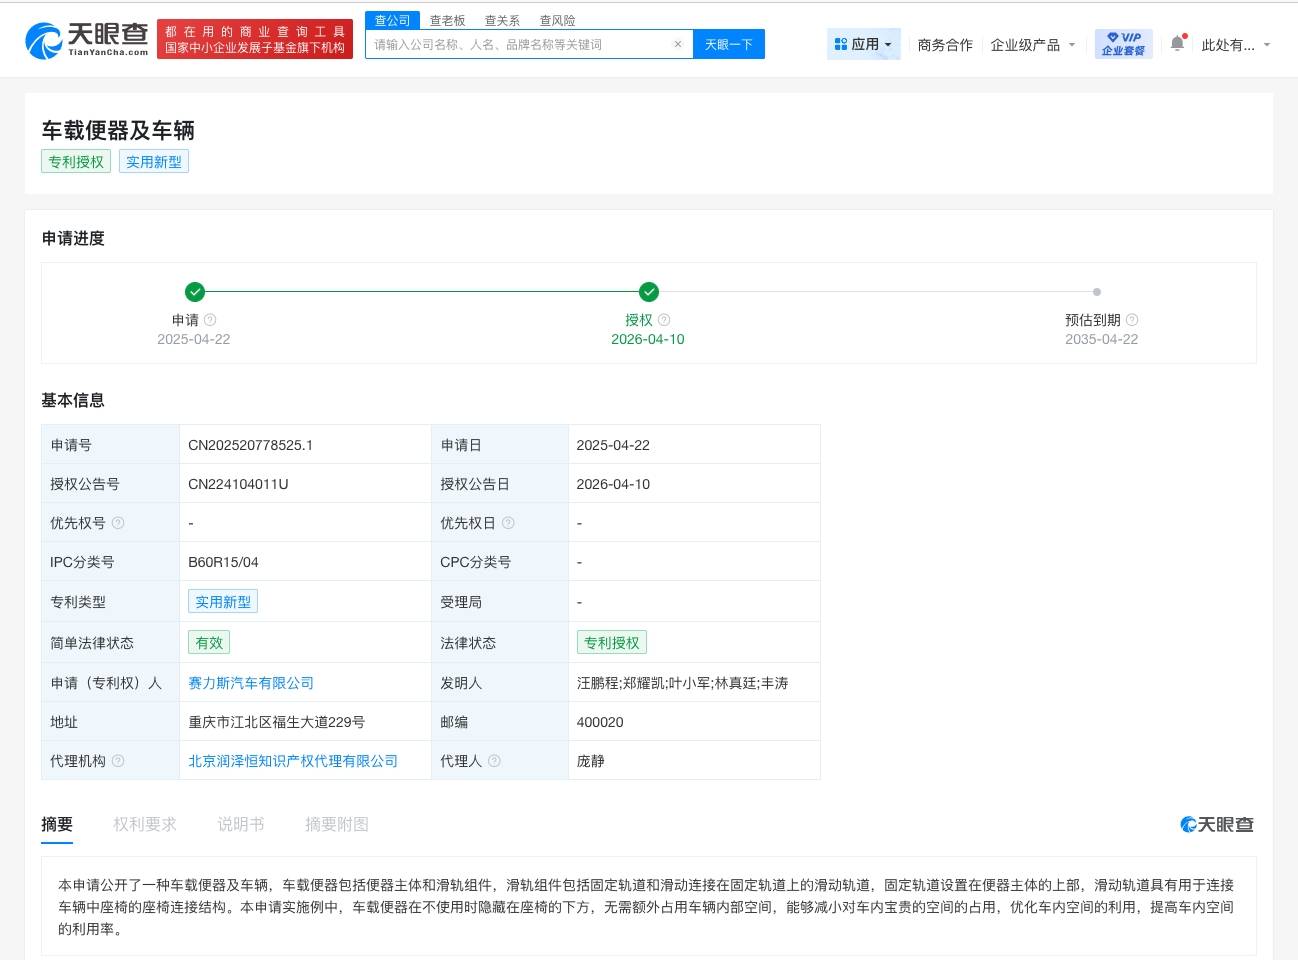Switch to the 查老板 search tab

(x=447, y=20)
